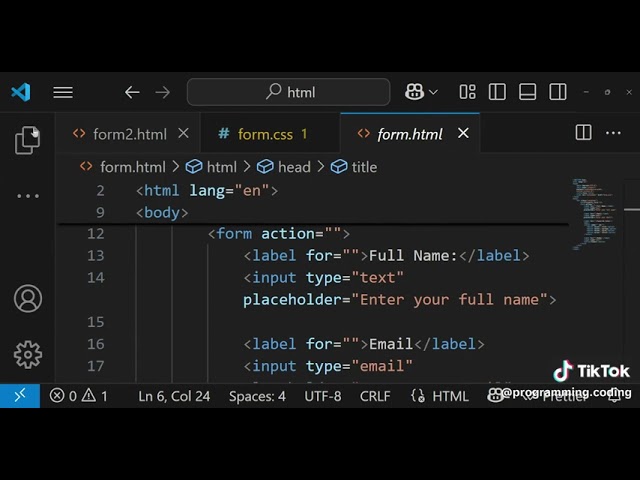Click the Full Name: label text

click(413, 256)
